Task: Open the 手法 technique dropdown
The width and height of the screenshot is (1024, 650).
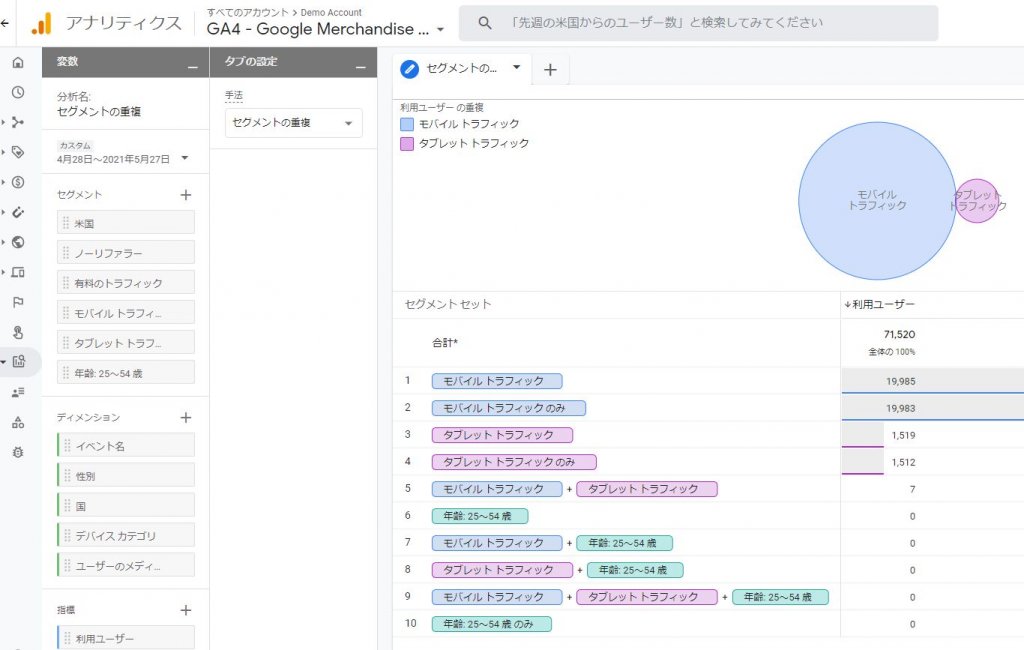Action: pos(294,123)
